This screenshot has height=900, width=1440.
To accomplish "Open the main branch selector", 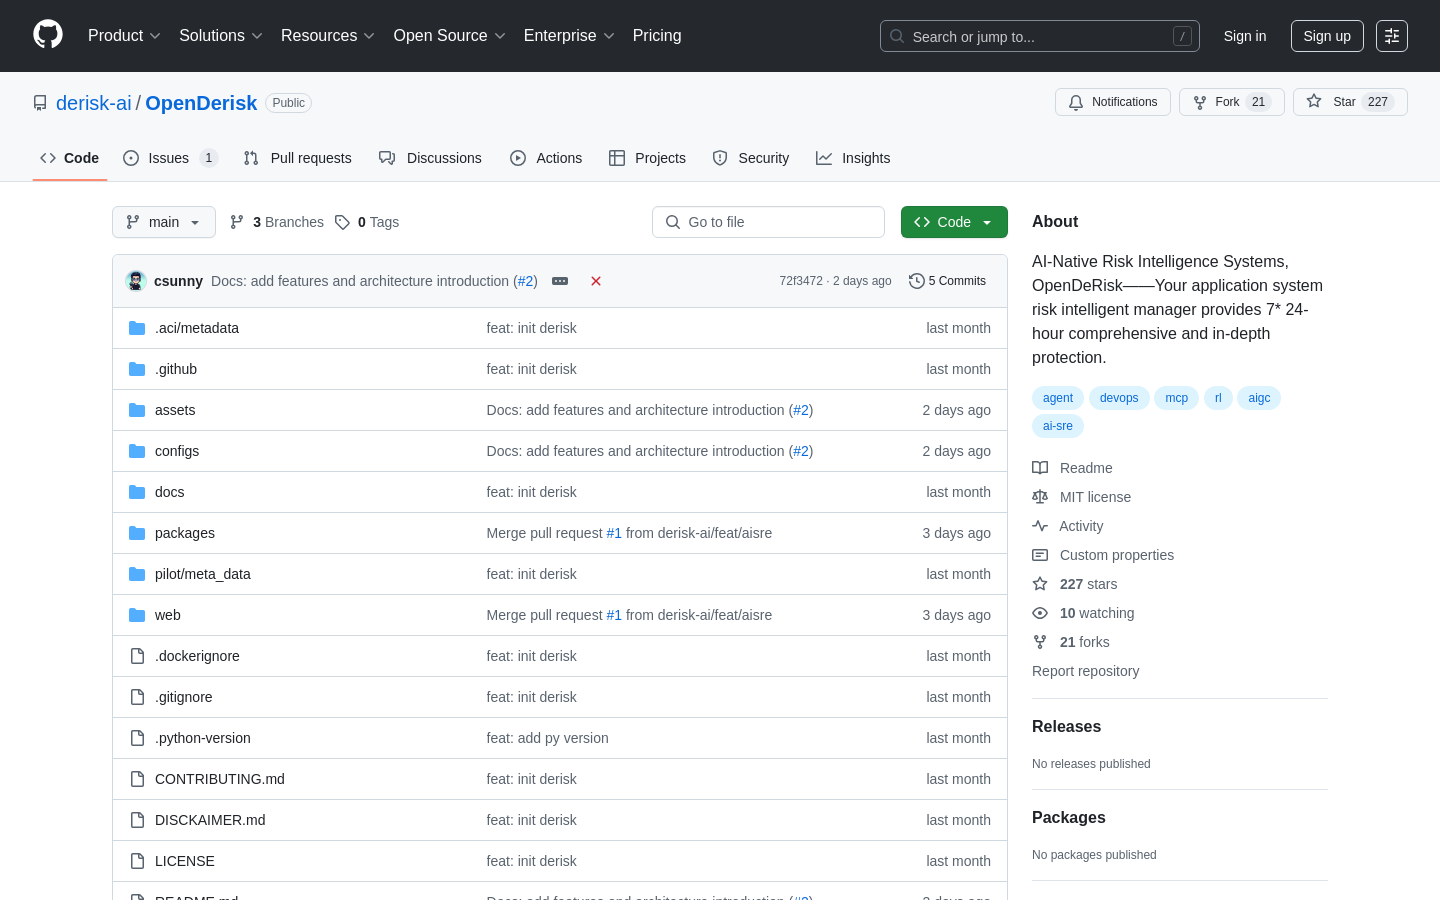I will tap(164, 222).
